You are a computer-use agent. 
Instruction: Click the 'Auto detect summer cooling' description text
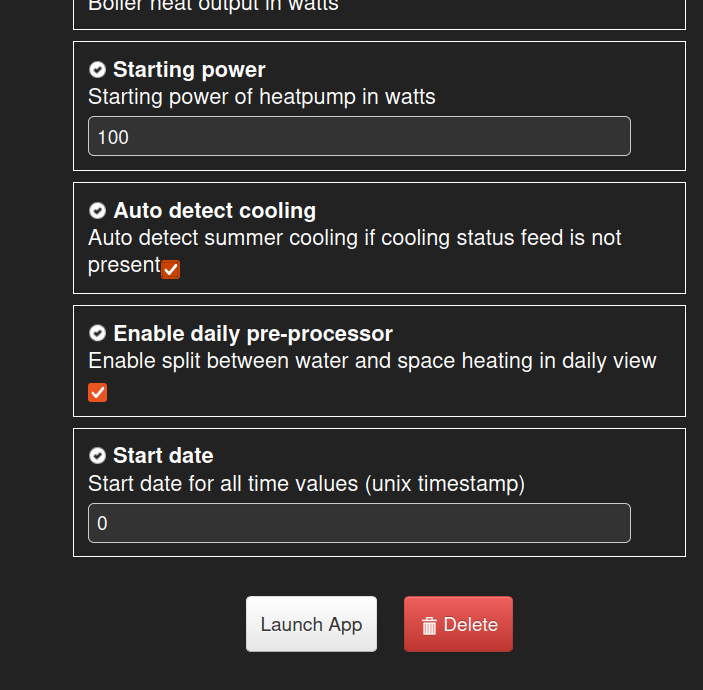[355, 252]
